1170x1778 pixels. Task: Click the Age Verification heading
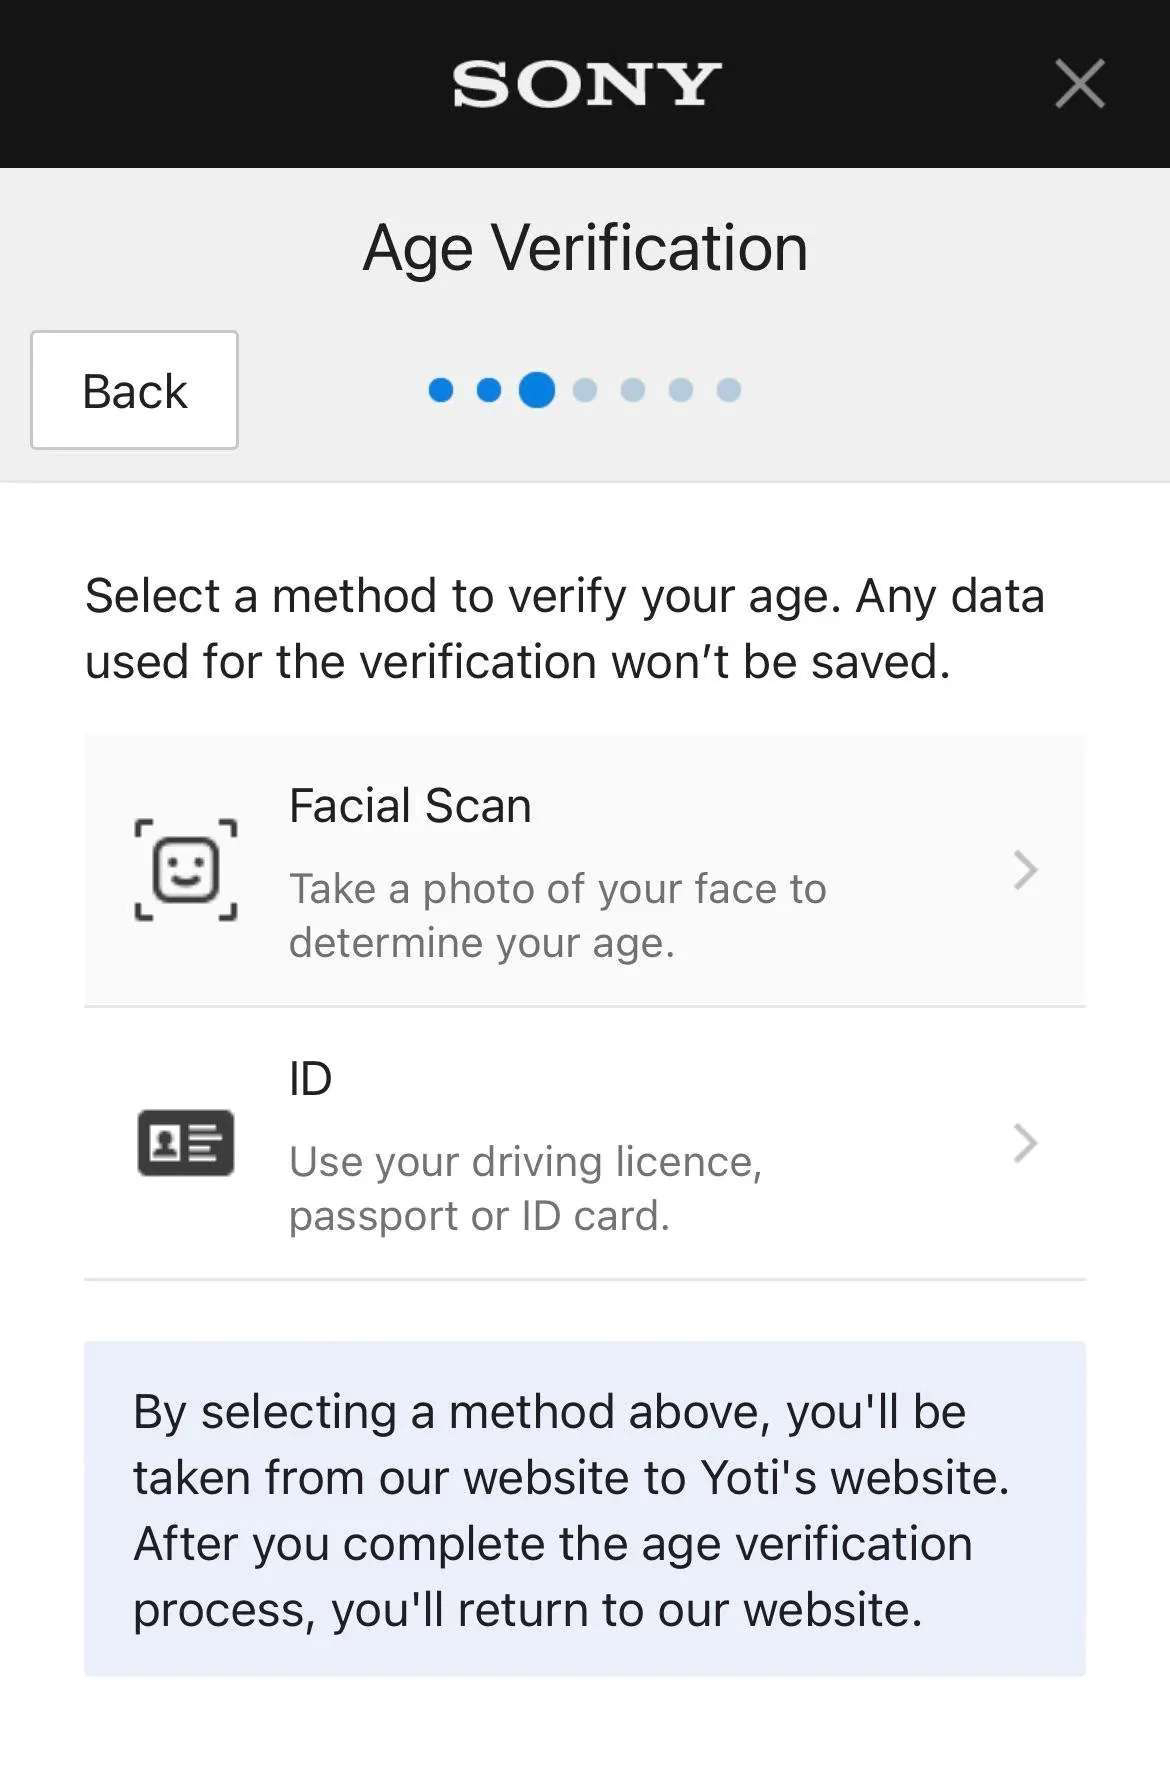pos(585,248)
